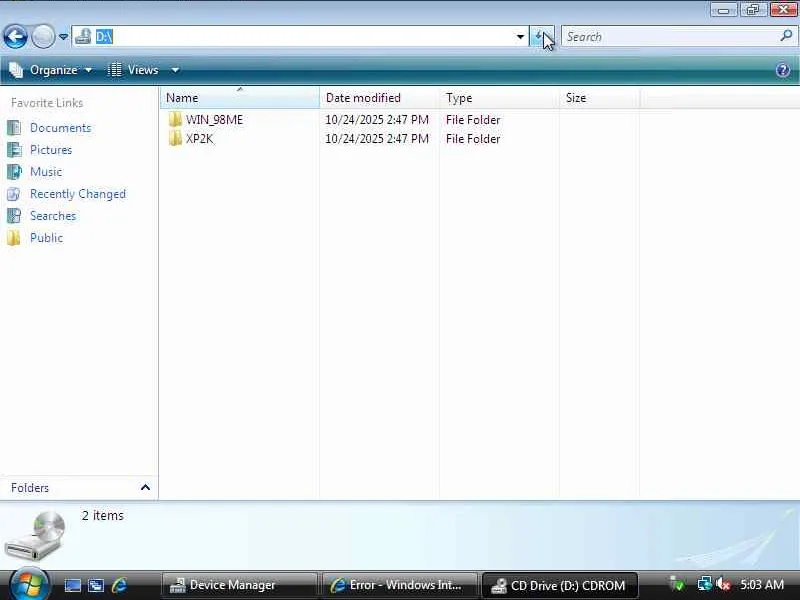Click Show Desktop quick launch icon
The width and height of the screenshot is (800, 600).
[x=72, y=585]
